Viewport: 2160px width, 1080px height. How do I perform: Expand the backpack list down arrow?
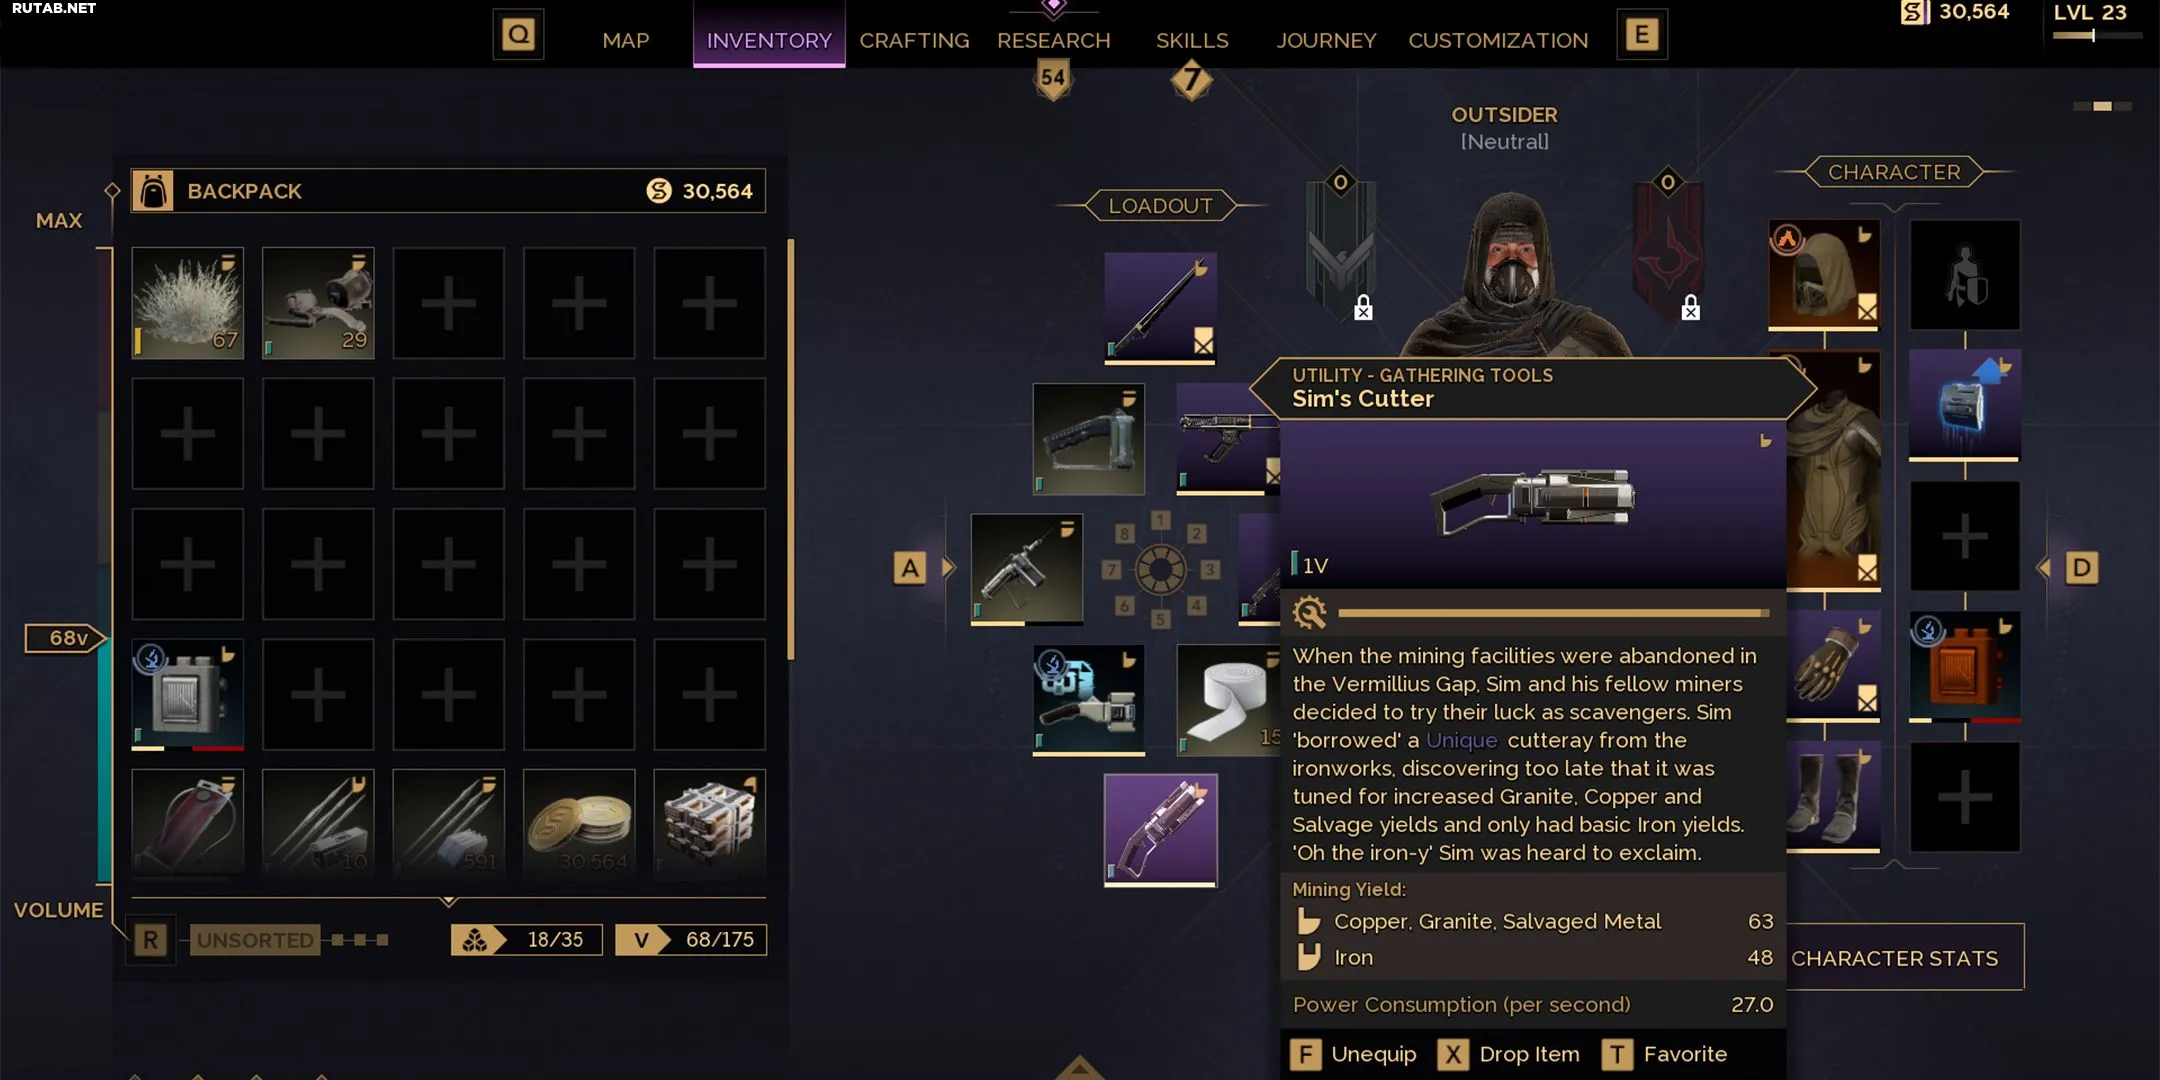pos(449,901)
